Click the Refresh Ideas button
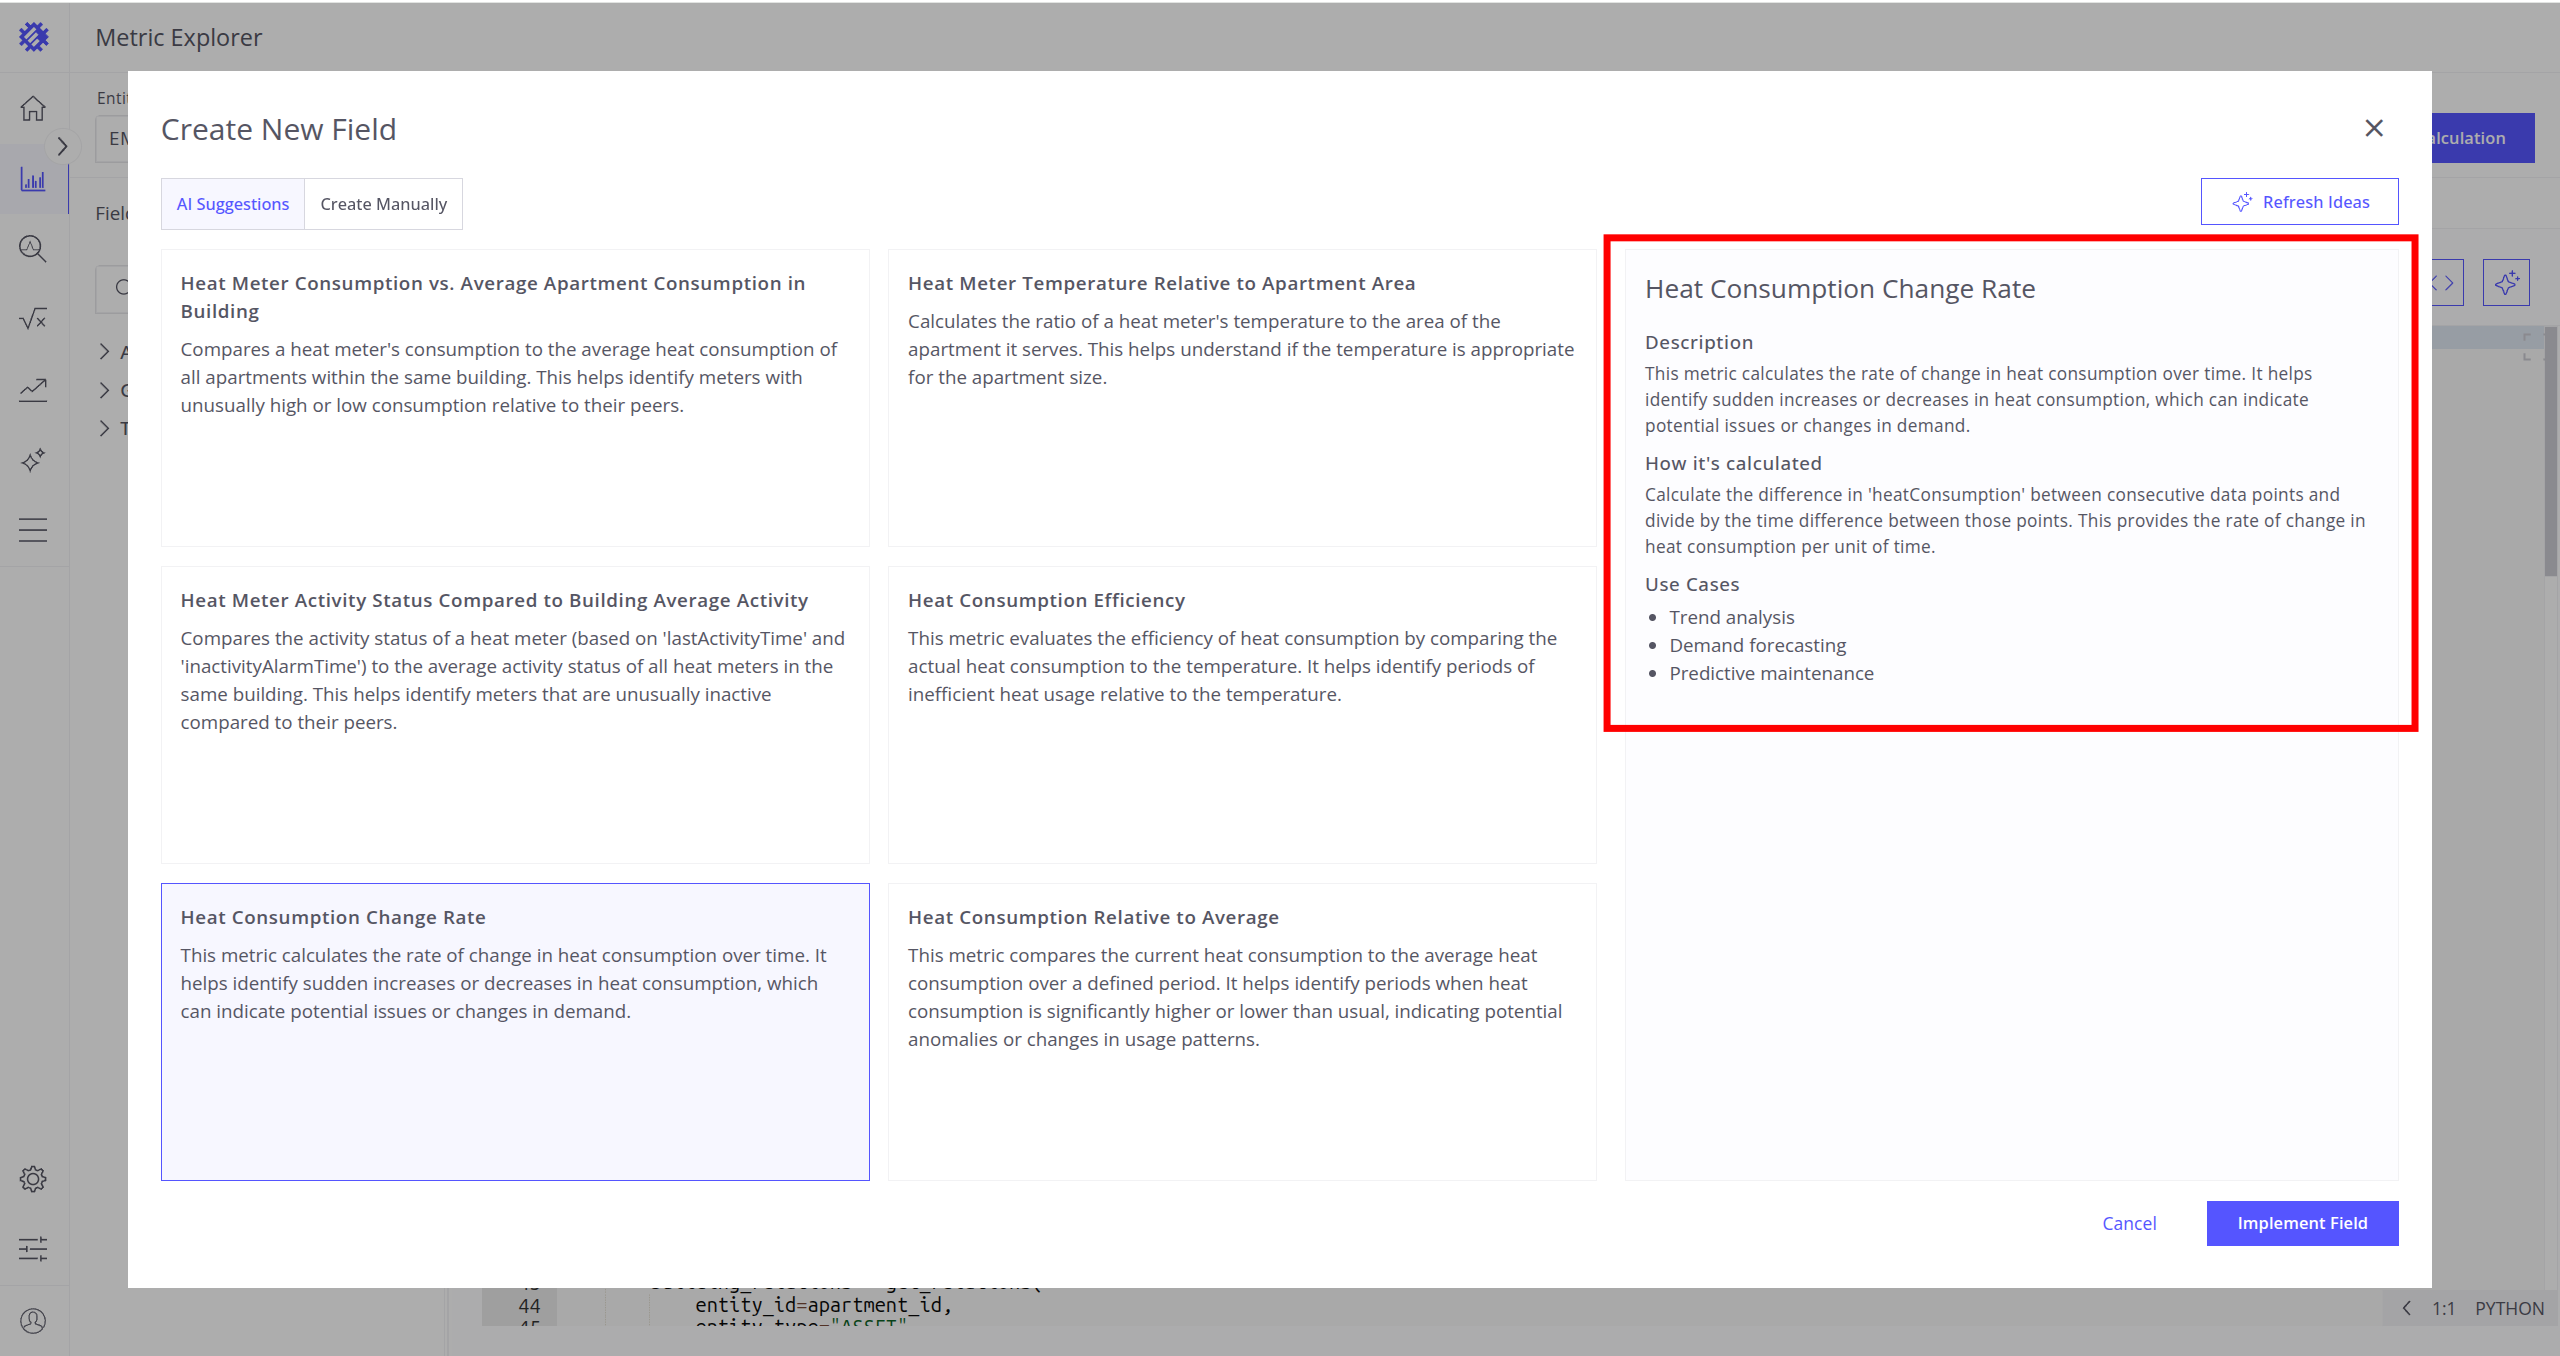Image resolution: width=2560 pixels, height=1356 pixels. coord(2299,202)
